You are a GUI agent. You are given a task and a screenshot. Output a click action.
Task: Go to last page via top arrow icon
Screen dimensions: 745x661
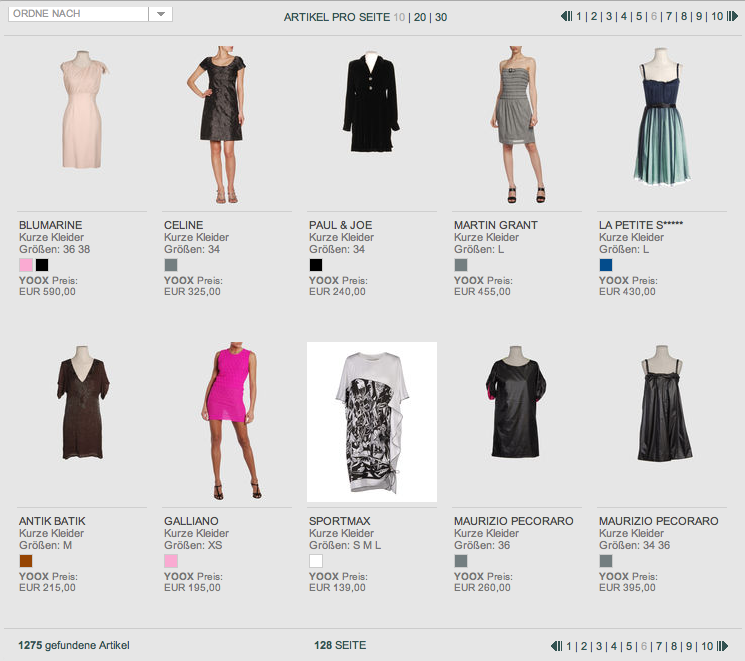pos(733,16)
